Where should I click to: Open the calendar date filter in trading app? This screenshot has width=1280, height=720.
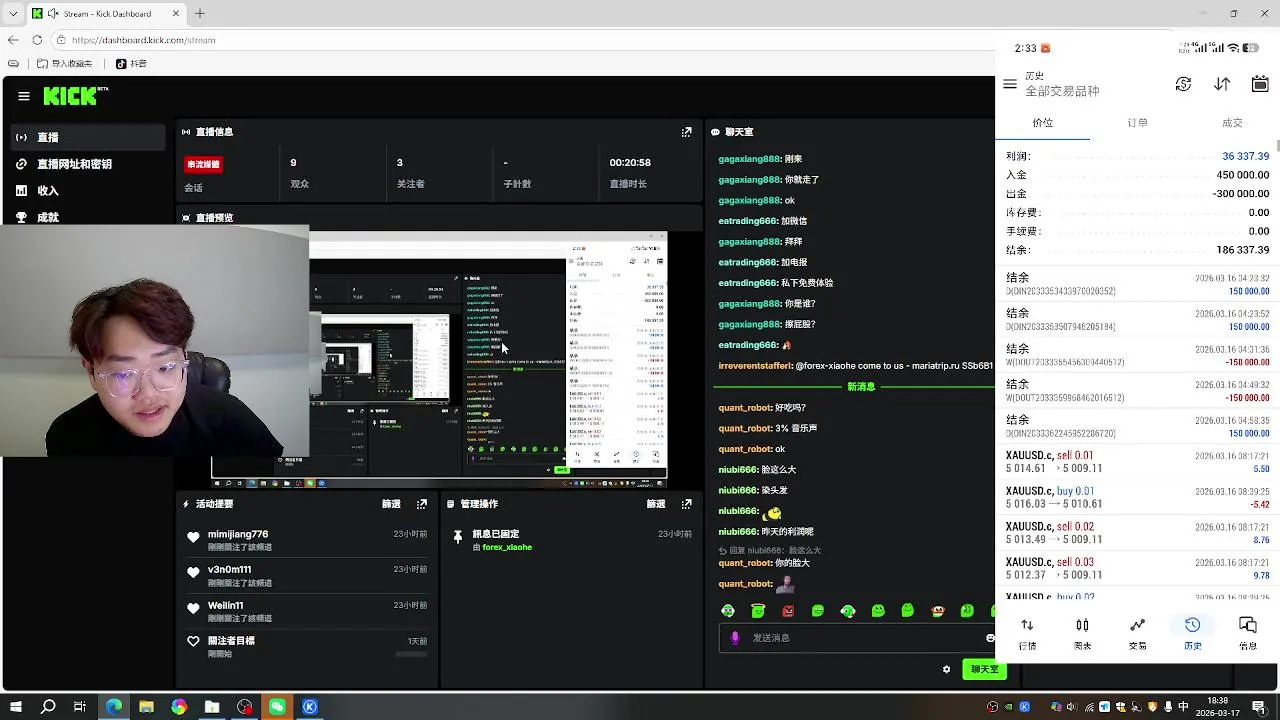pyautogui.click(x=1260, y=84)
